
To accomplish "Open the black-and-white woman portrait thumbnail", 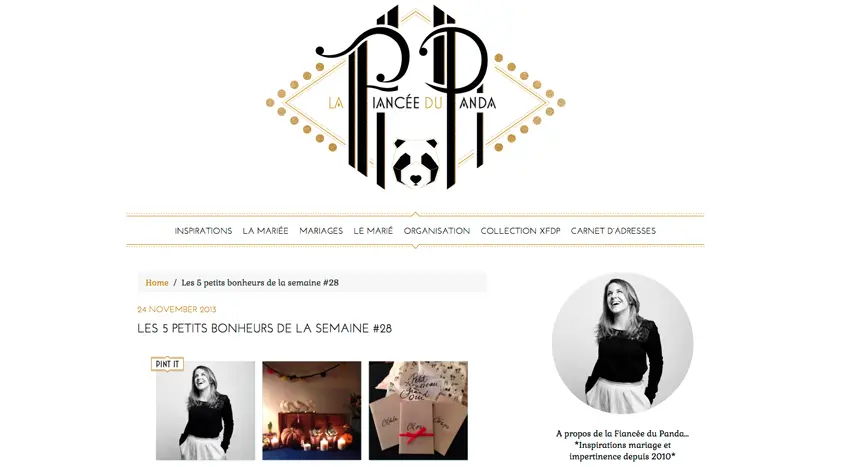I will click(x=205, y=411).
